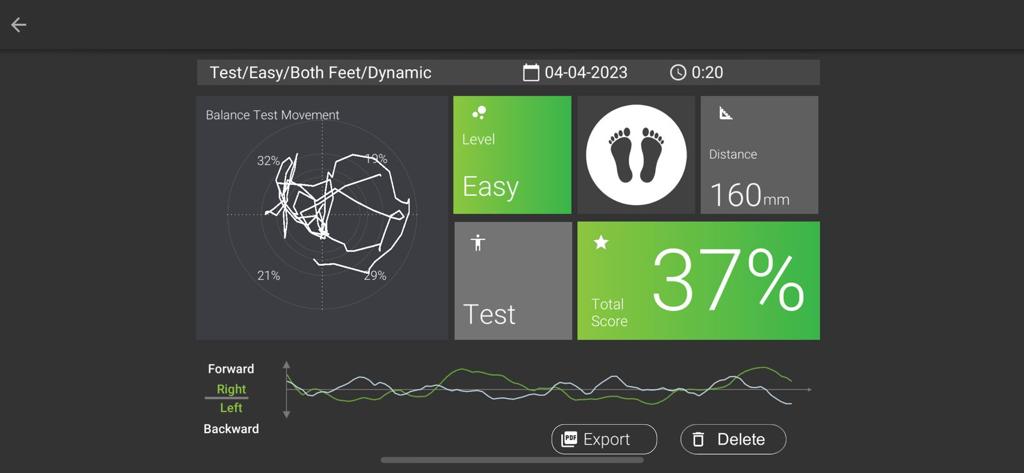Click the three-dots Level icon
The height and width of the screenshot is (473, 1024).
click(x=479, y=112)
